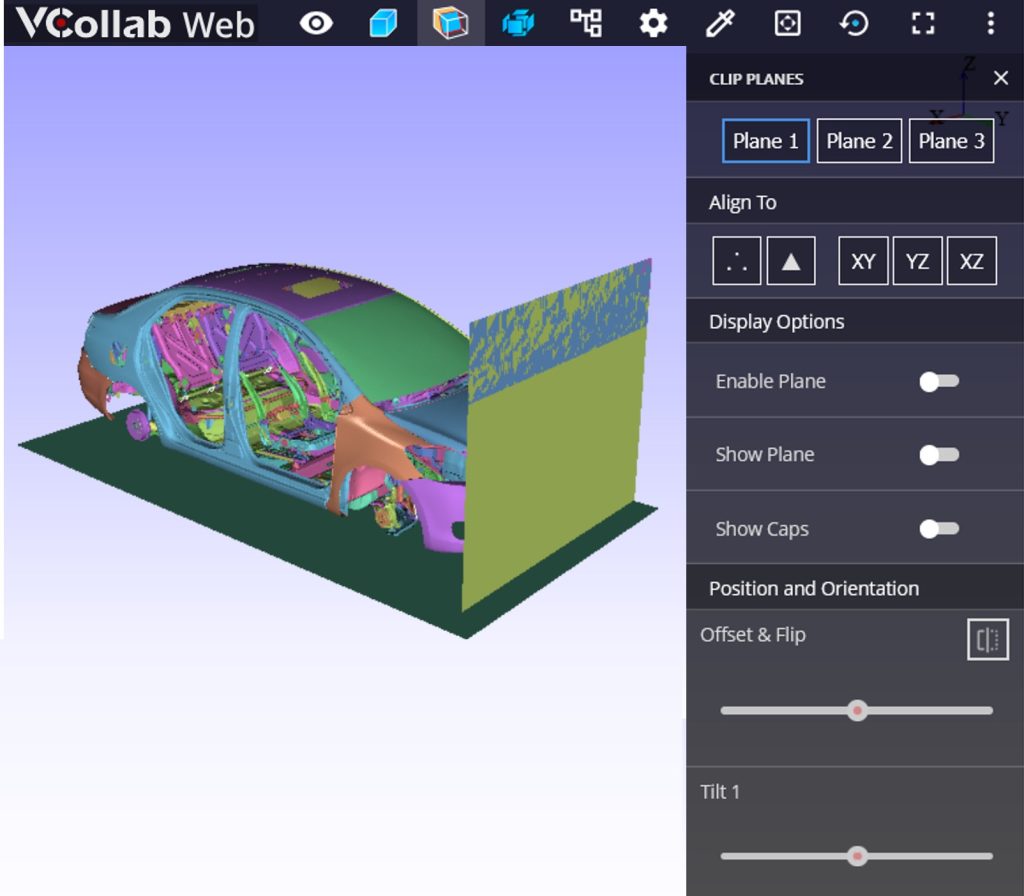
Task: Open settings gear icon
Action: click(653, 24)
